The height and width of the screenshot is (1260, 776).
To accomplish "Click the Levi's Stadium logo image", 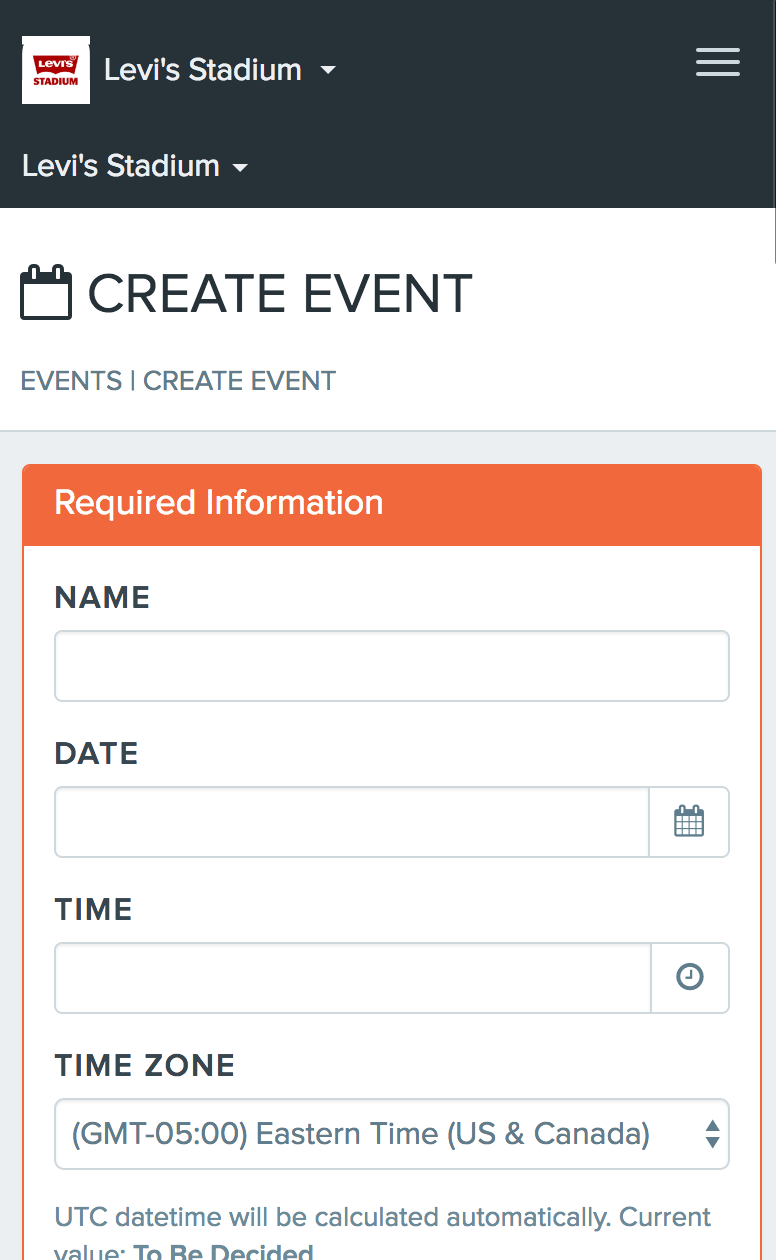I will click(x=56, y=70).
